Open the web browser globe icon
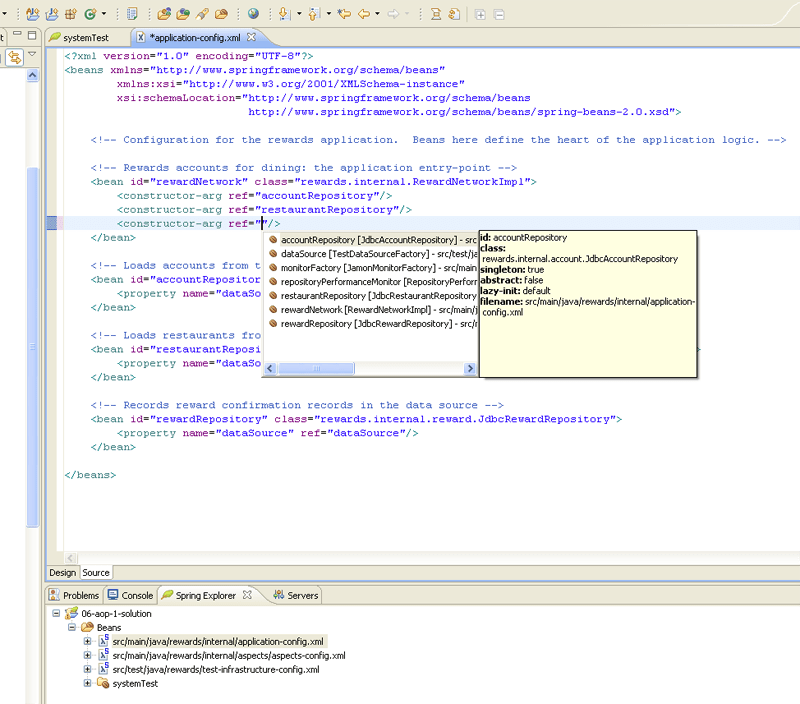 [253, 14]
